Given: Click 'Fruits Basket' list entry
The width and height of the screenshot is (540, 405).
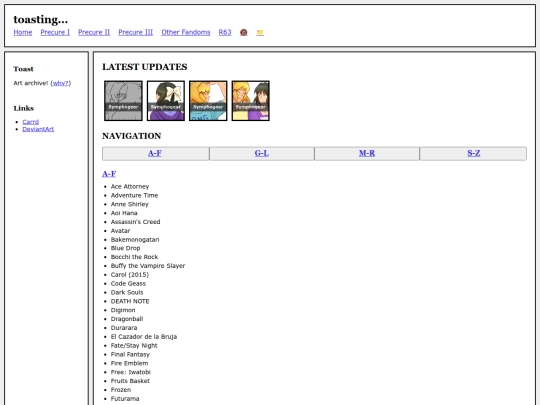Looking at the screenshot, I should coord(130,381).
